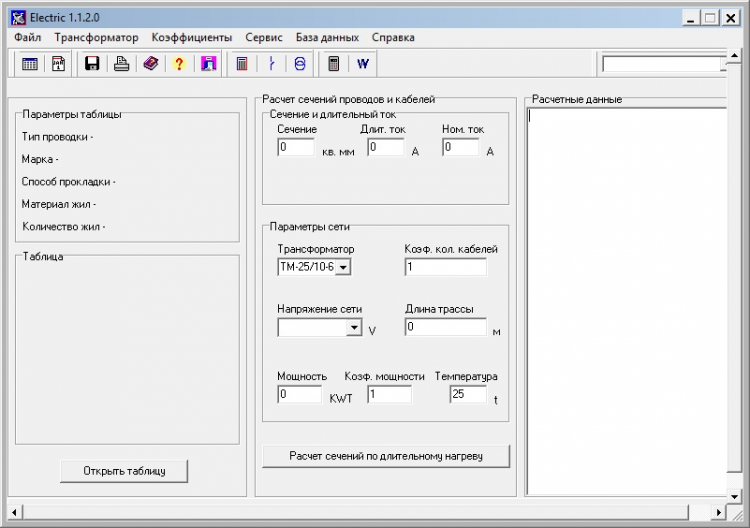Click inside the Расчетные данные text area
Screen dimensions: 750x528
coord(627,301)
